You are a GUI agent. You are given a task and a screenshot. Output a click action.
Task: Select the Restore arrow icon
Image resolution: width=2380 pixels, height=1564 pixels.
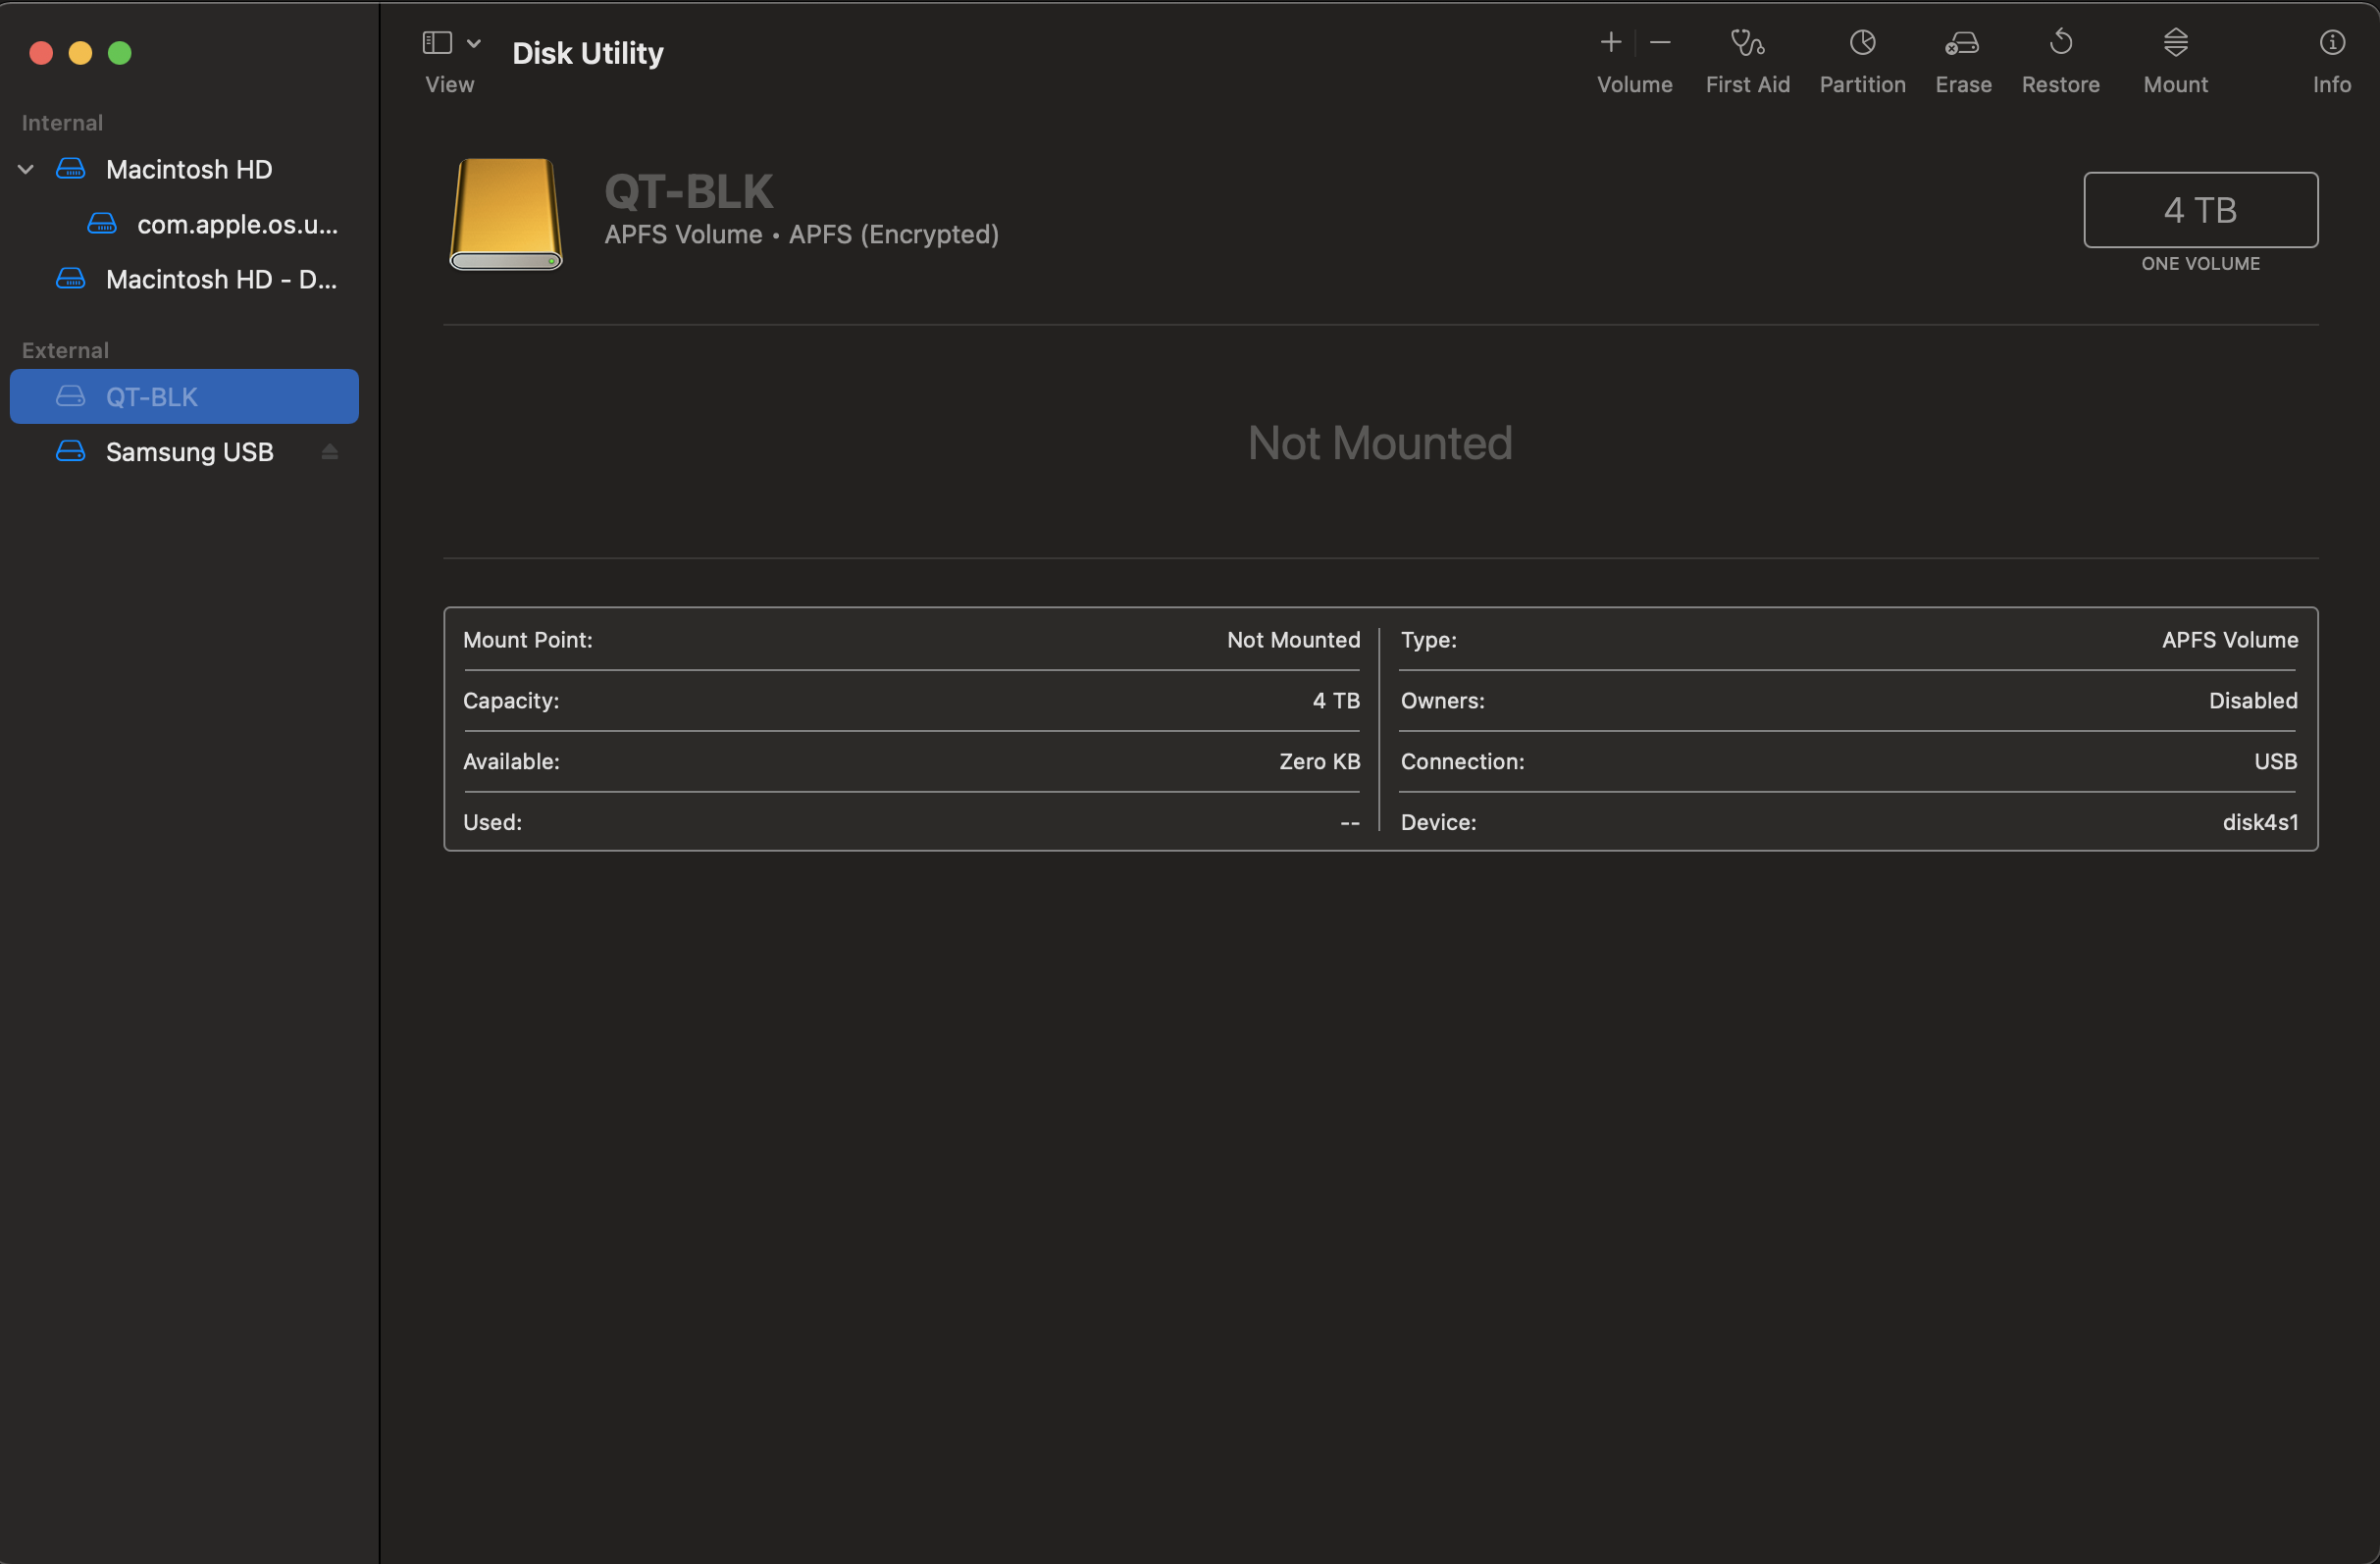(x=2060, y=43)
